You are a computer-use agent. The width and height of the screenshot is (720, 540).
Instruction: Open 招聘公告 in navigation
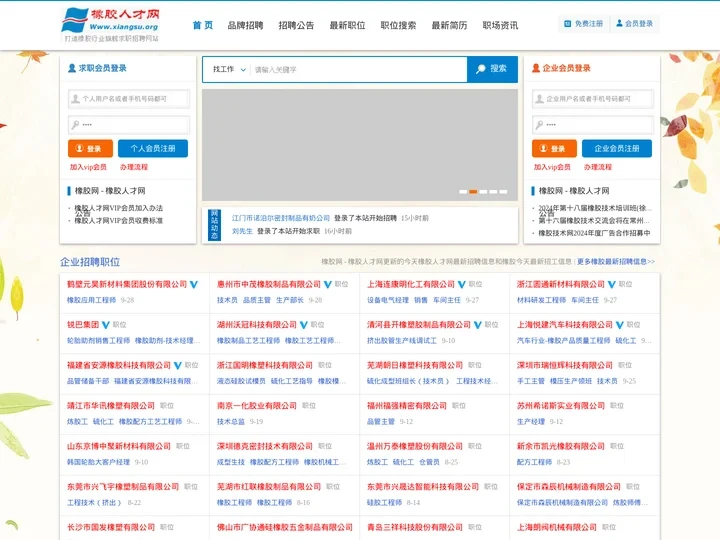(x=297, y=25)
